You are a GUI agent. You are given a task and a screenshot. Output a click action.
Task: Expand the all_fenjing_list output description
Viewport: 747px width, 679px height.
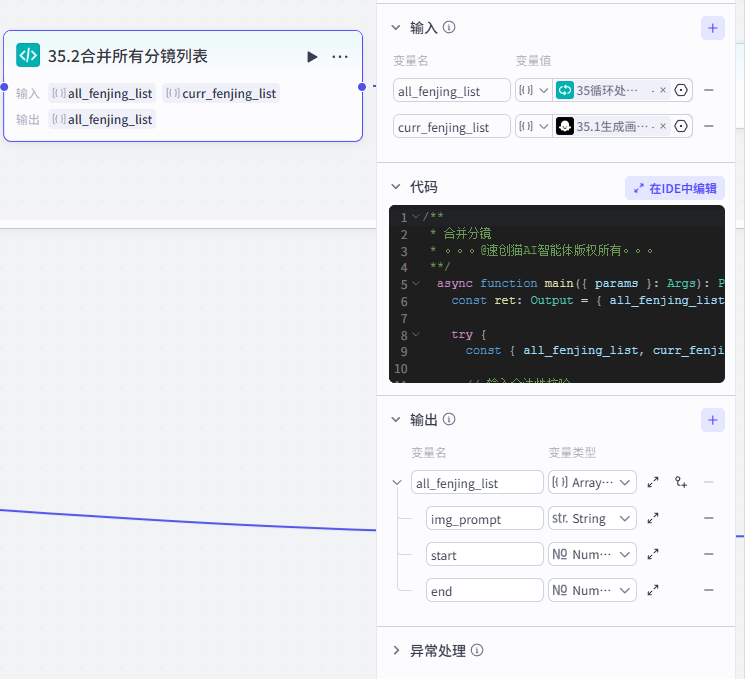[653, 482]
